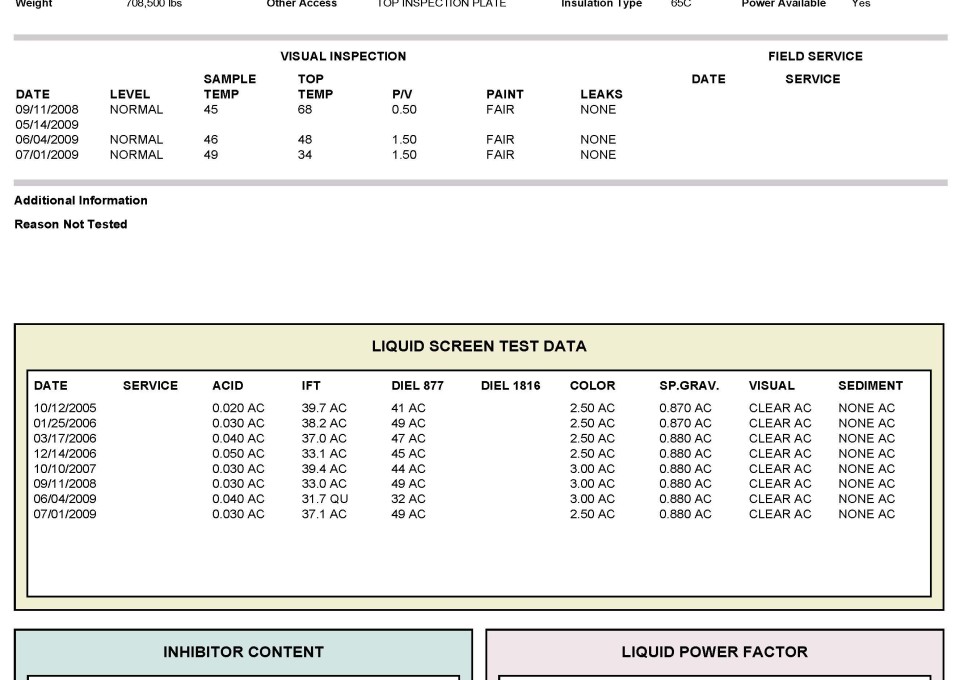This screenshot has height=680, width=960.
Task: Click SERVICE header in Liquid Screen table
Action: coord(151,386)
